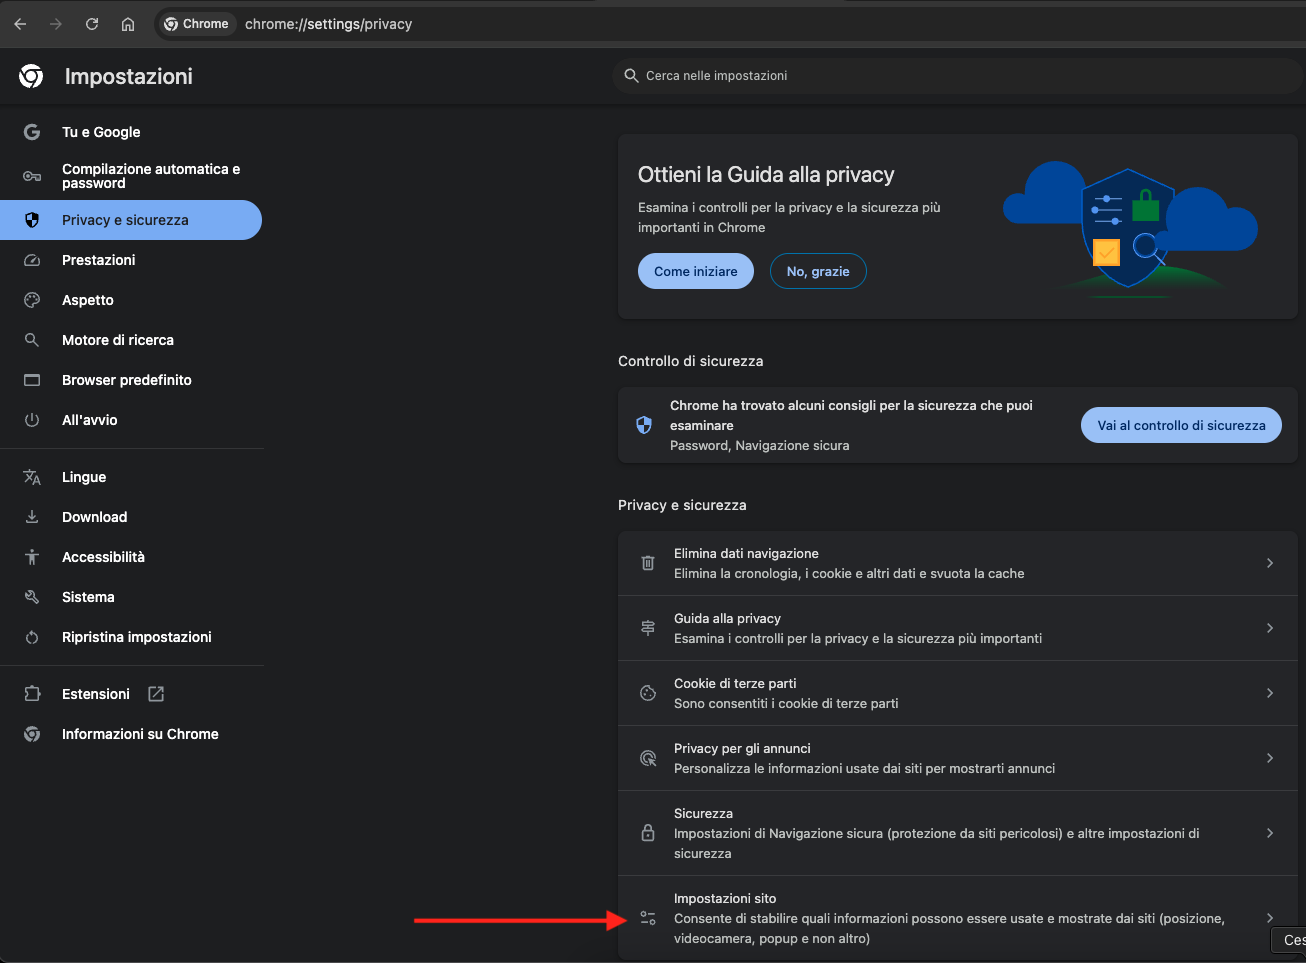Select Aspetto in the sidebar

tap(131, 300)
